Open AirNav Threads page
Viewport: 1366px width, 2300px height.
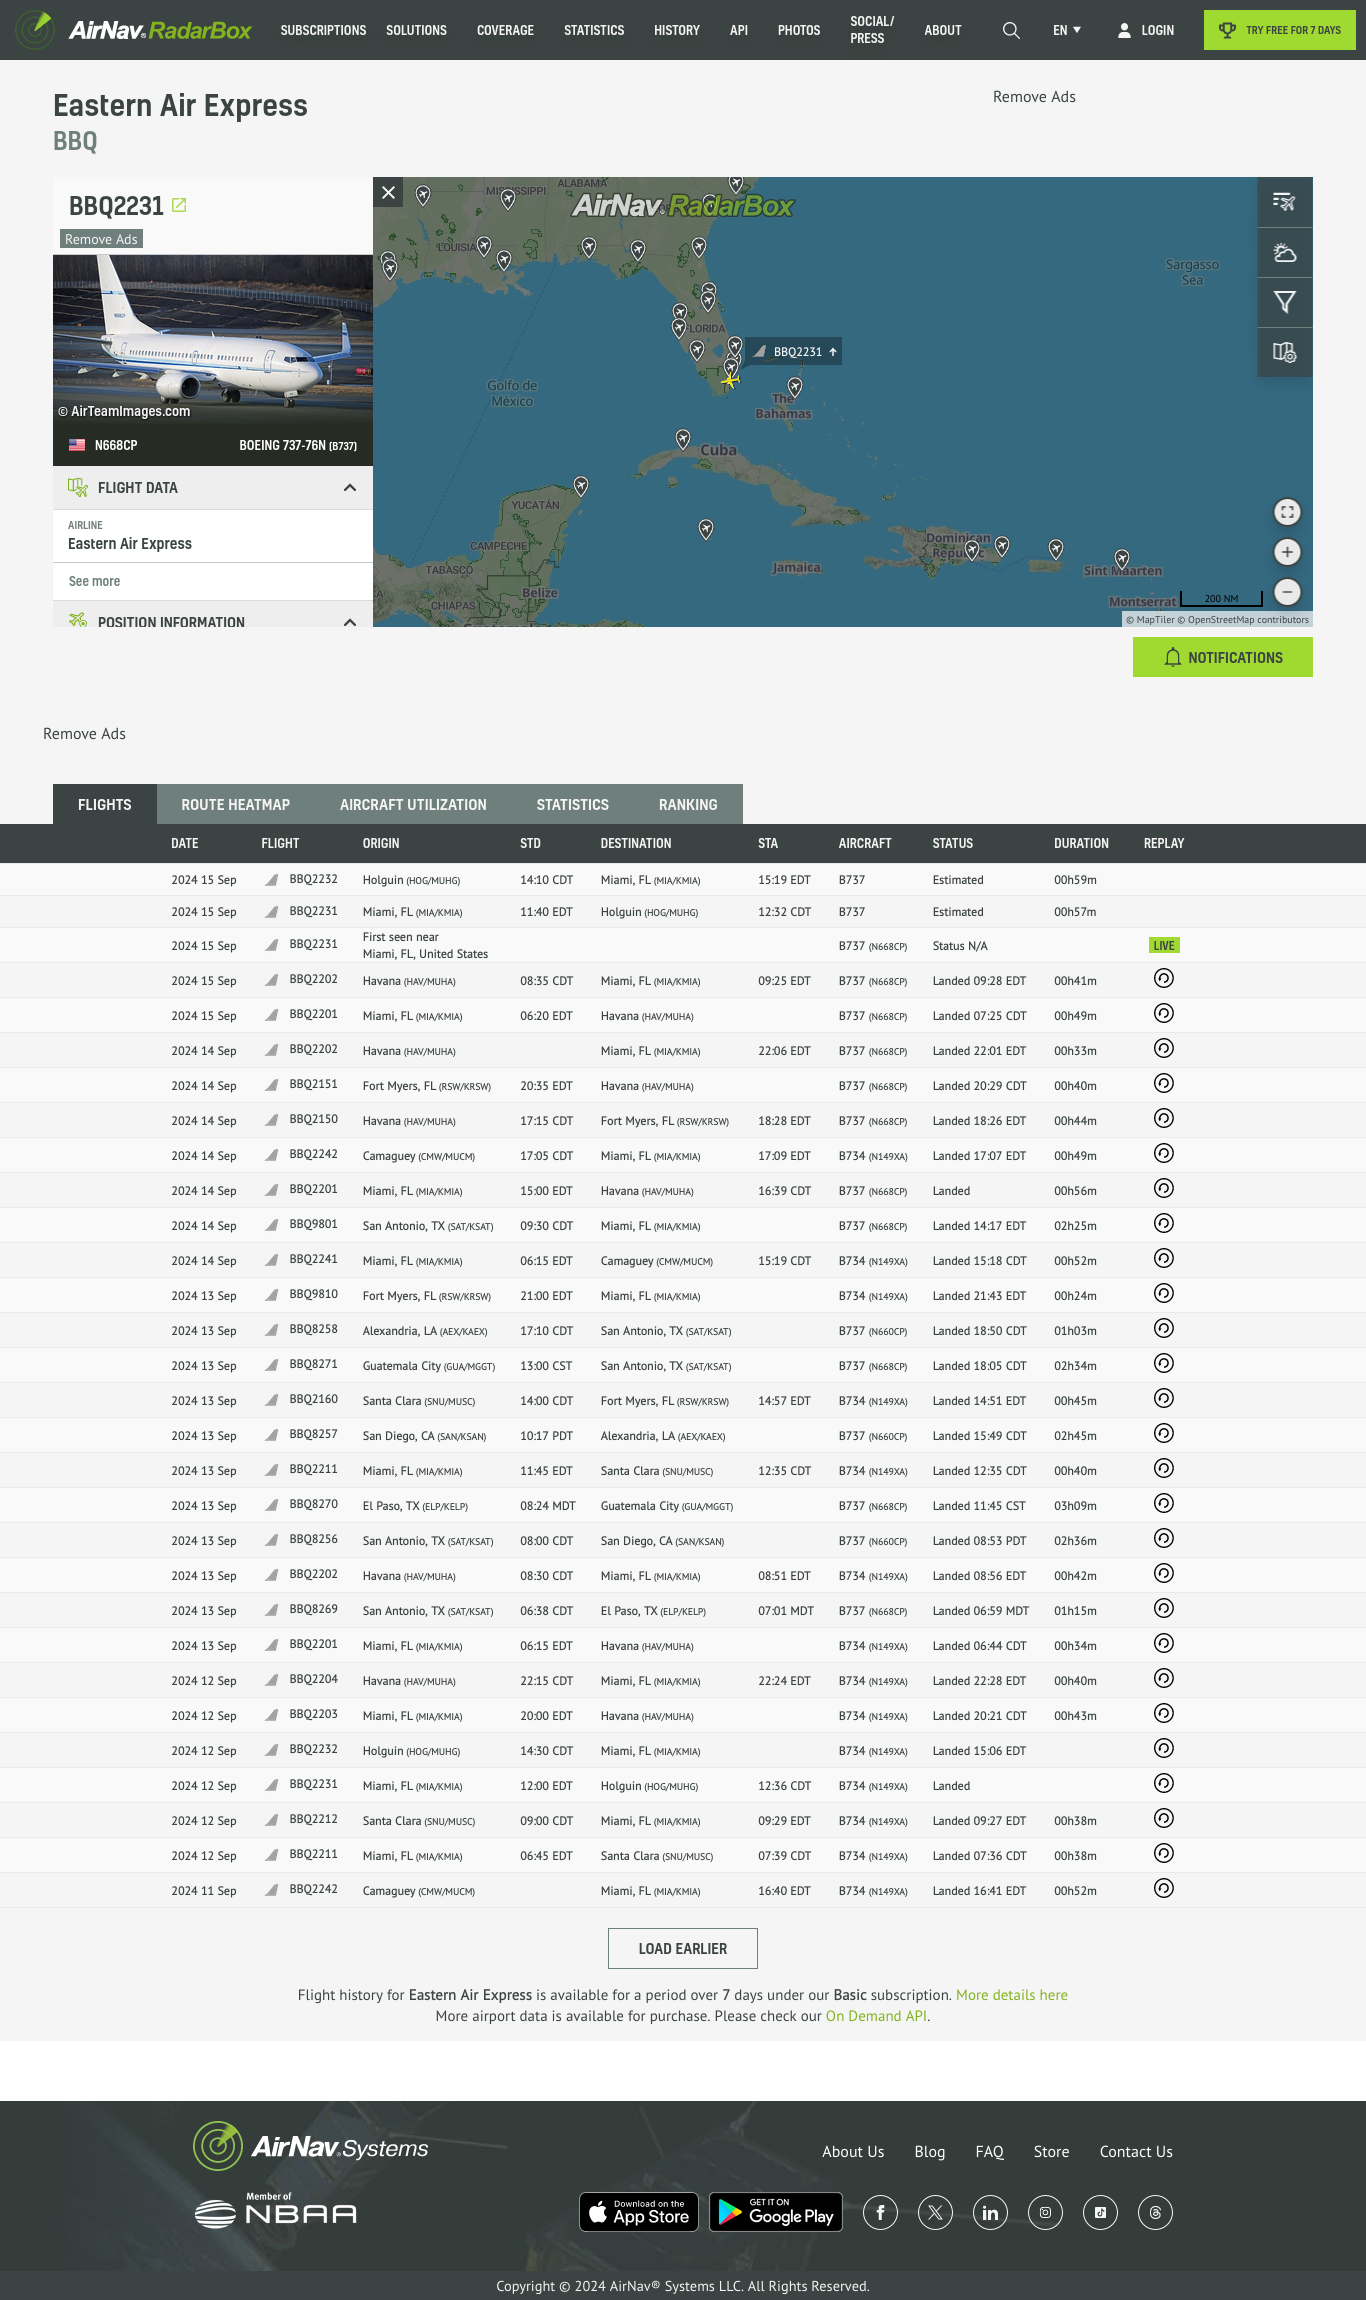click(1155, 2212)
